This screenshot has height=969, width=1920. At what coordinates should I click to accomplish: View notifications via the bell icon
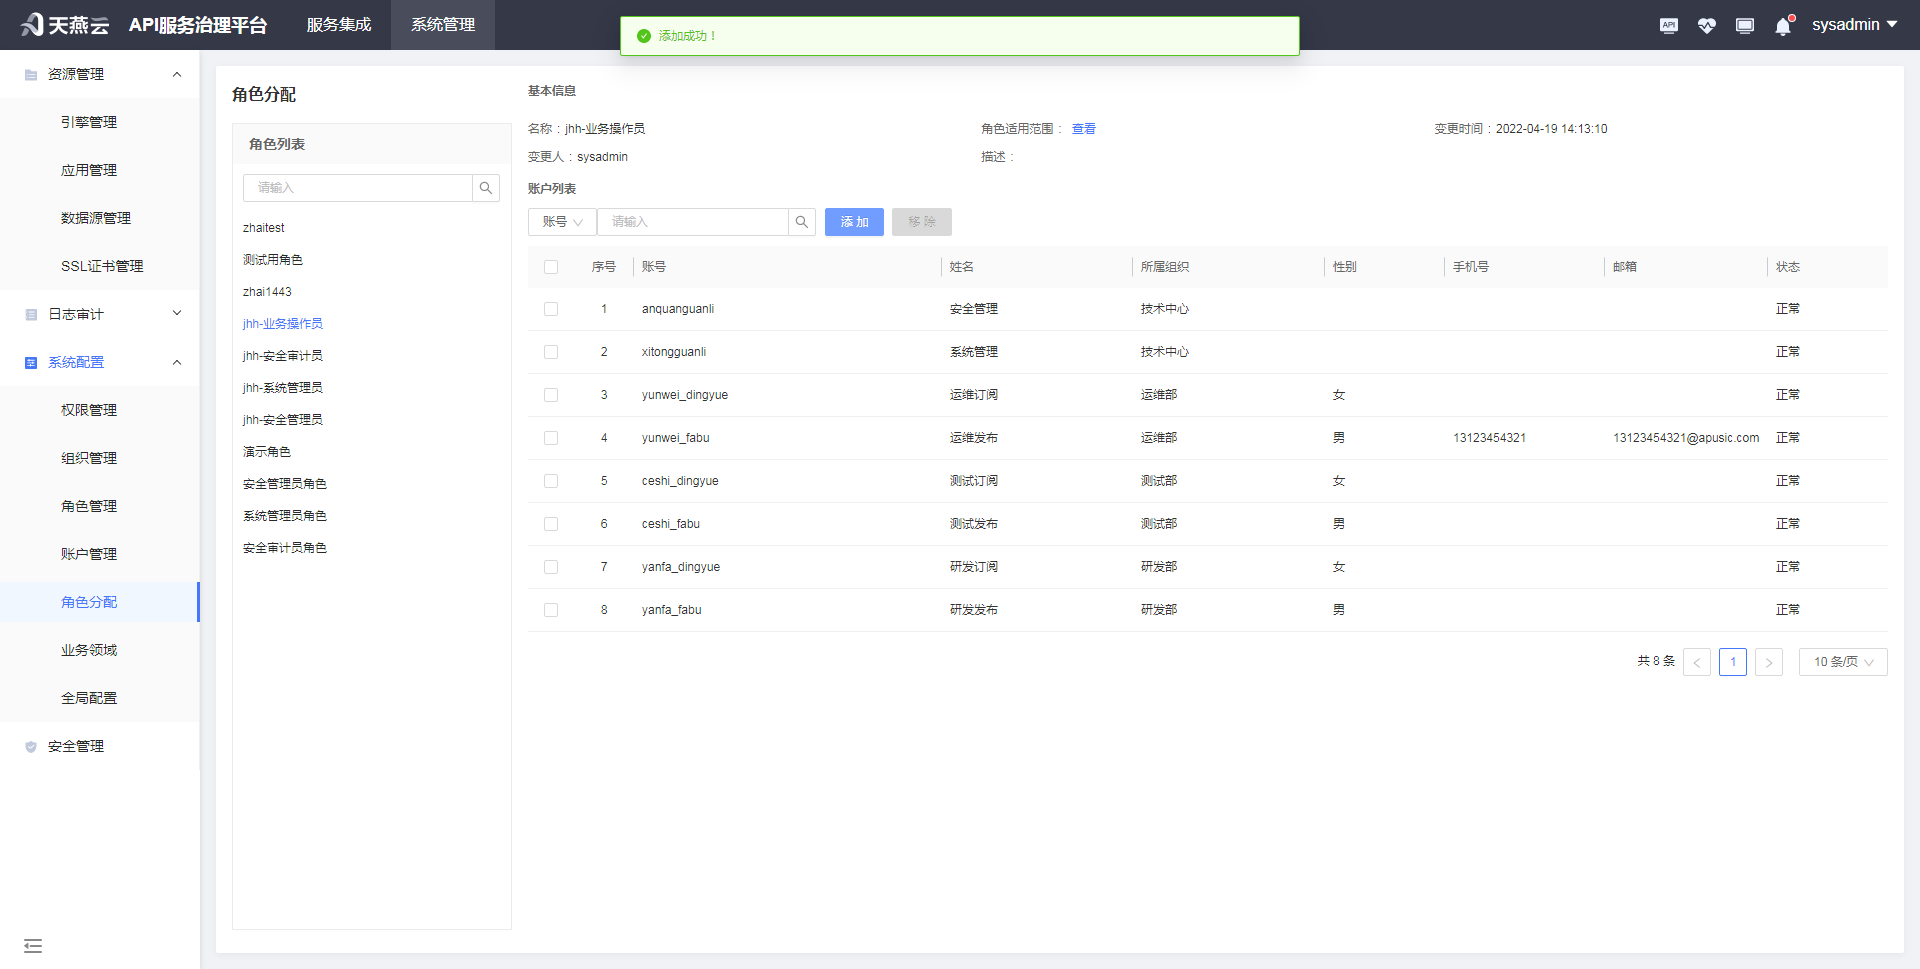(x=1782, y=25)
